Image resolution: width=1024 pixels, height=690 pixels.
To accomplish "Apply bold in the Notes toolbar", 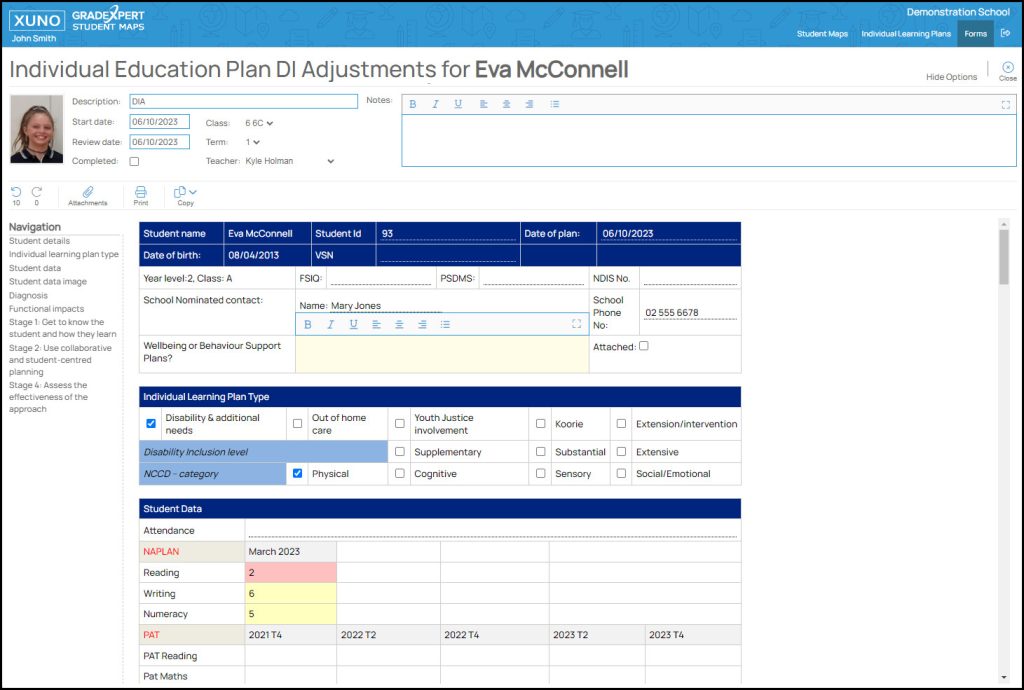I will pyautogui.click(x=413, y=104).
